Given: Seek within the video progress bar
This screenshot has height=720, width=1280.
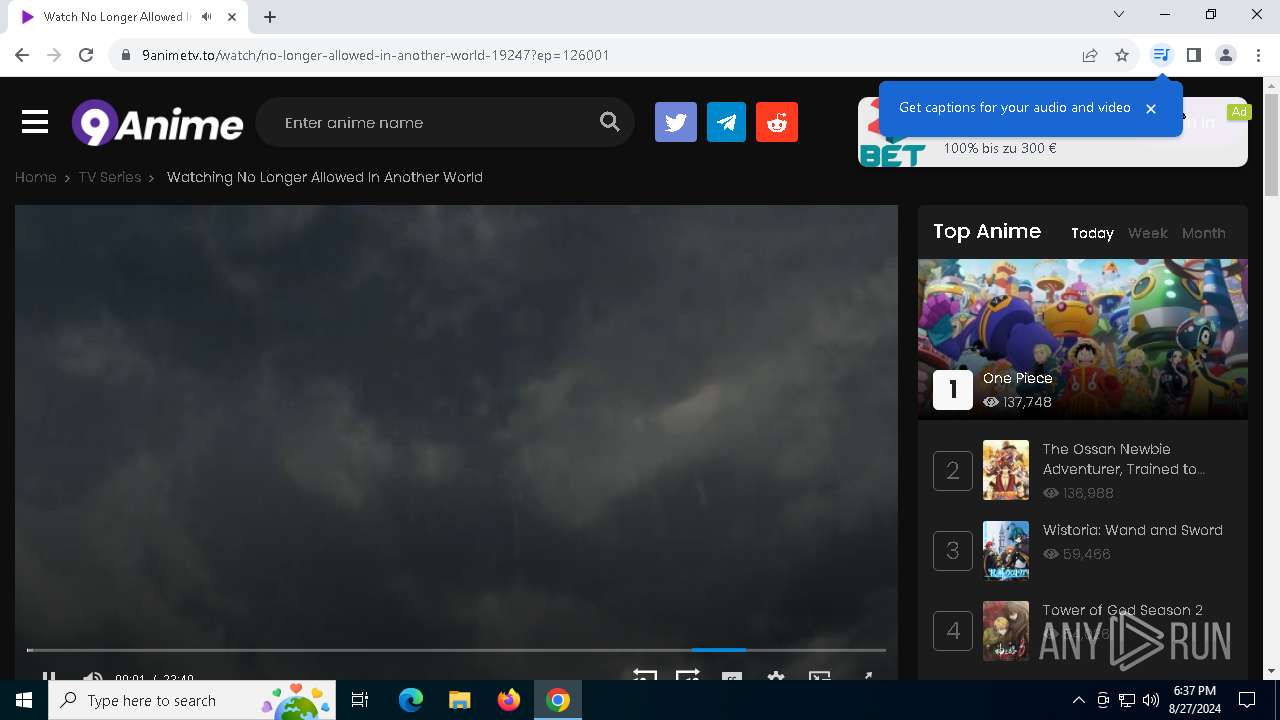Looking at the screenshot, I should click(456, 650).
